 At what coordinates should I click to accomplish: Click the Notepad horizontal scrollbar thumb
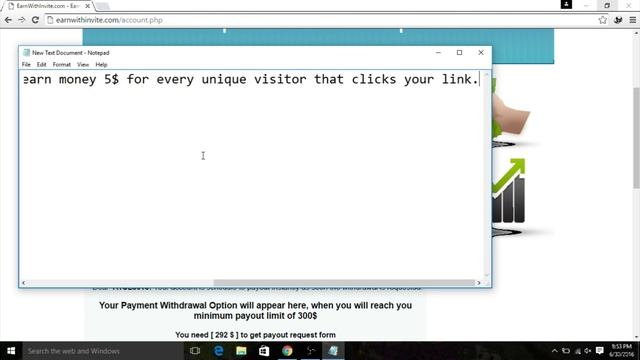tap(344, 283)
